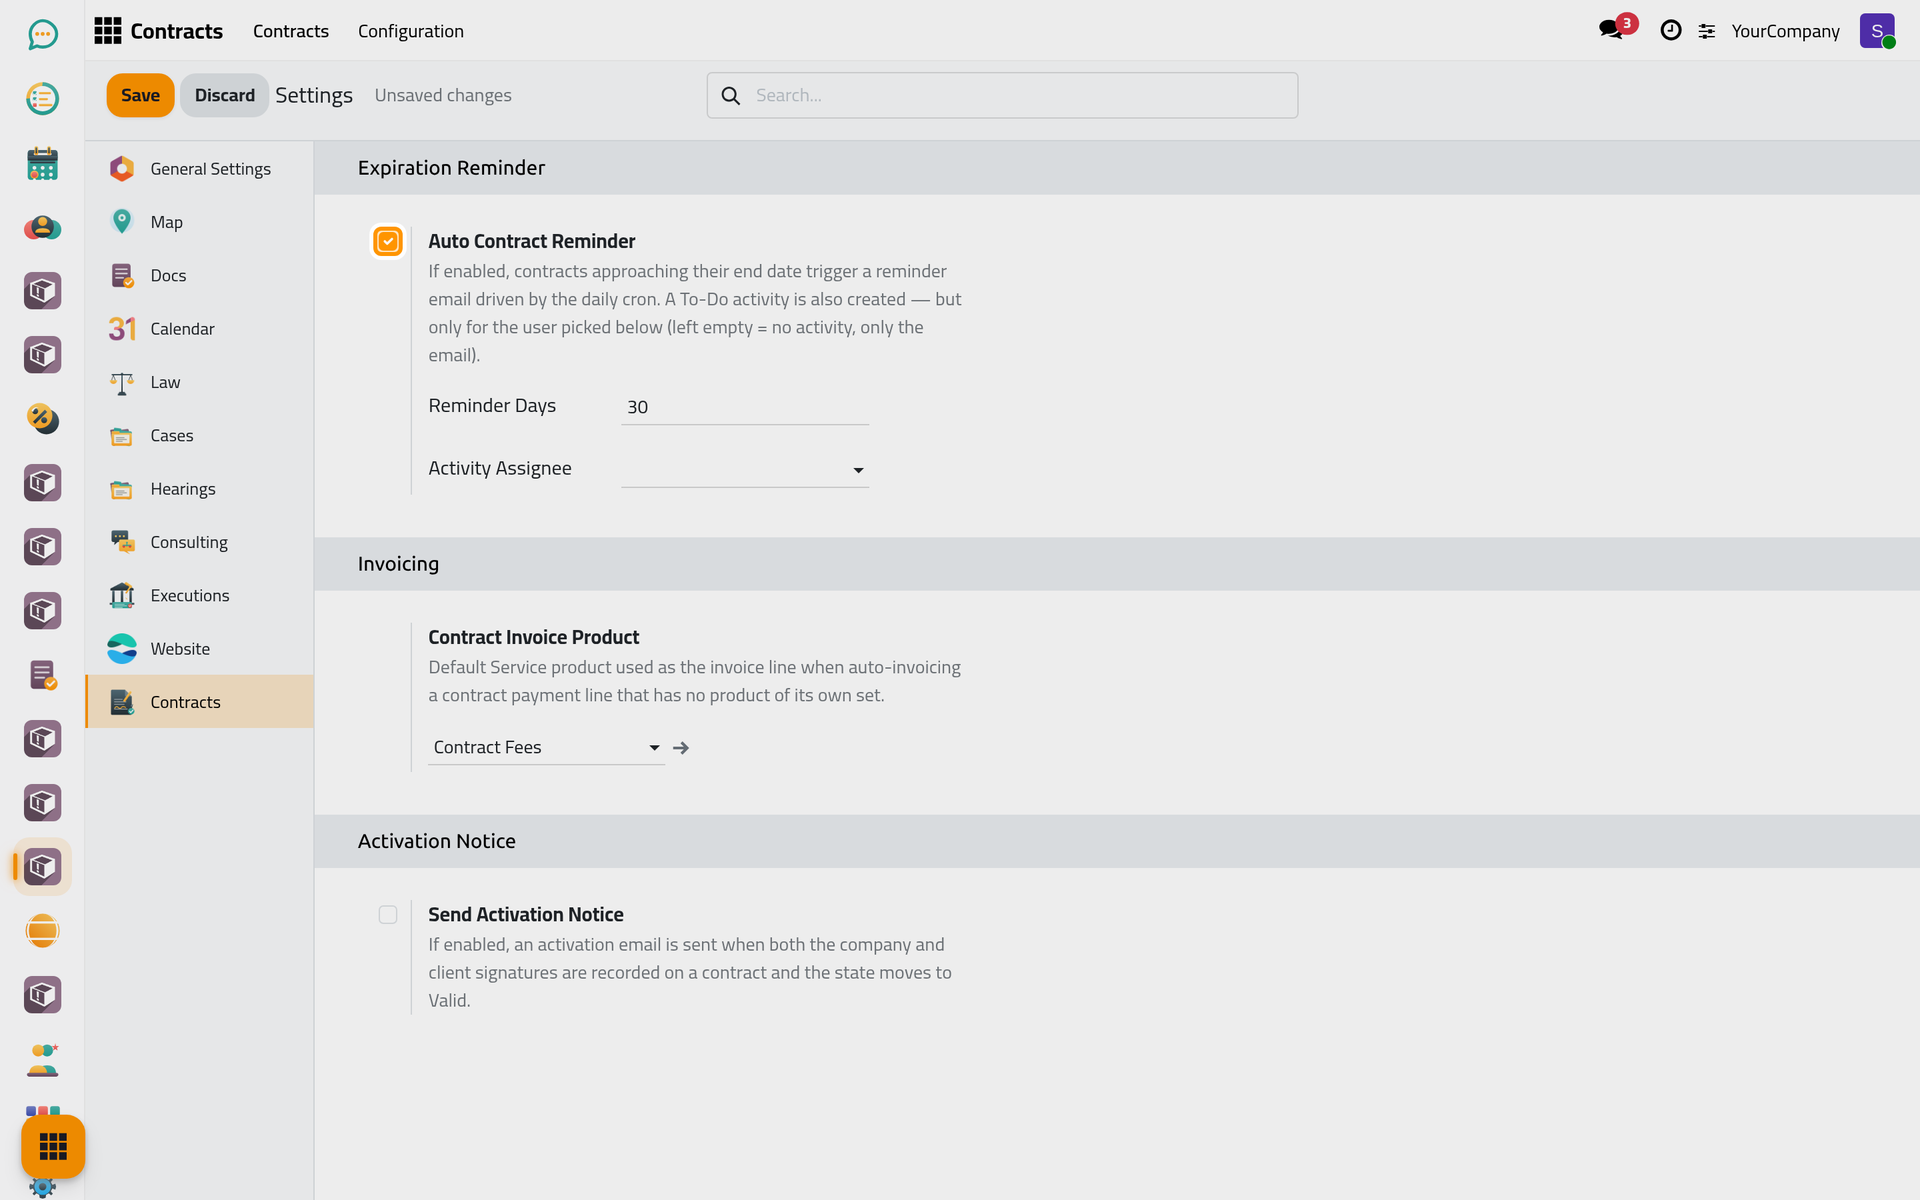
Task: Open the Docs document icon in left dock
Action: point(42,675)
